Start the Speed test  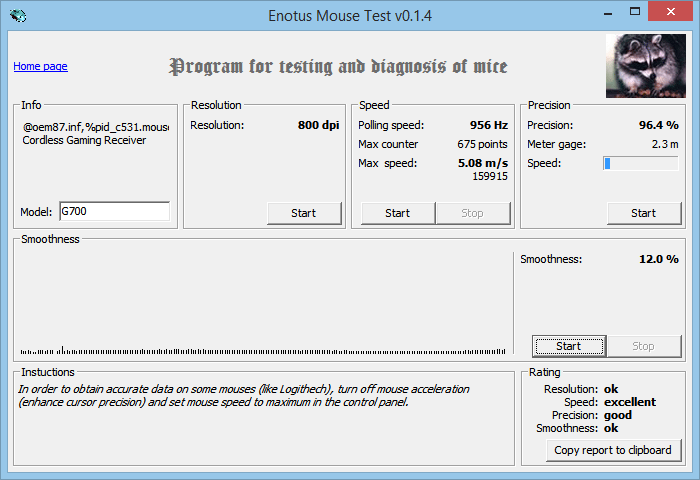(x=397, y=213)
